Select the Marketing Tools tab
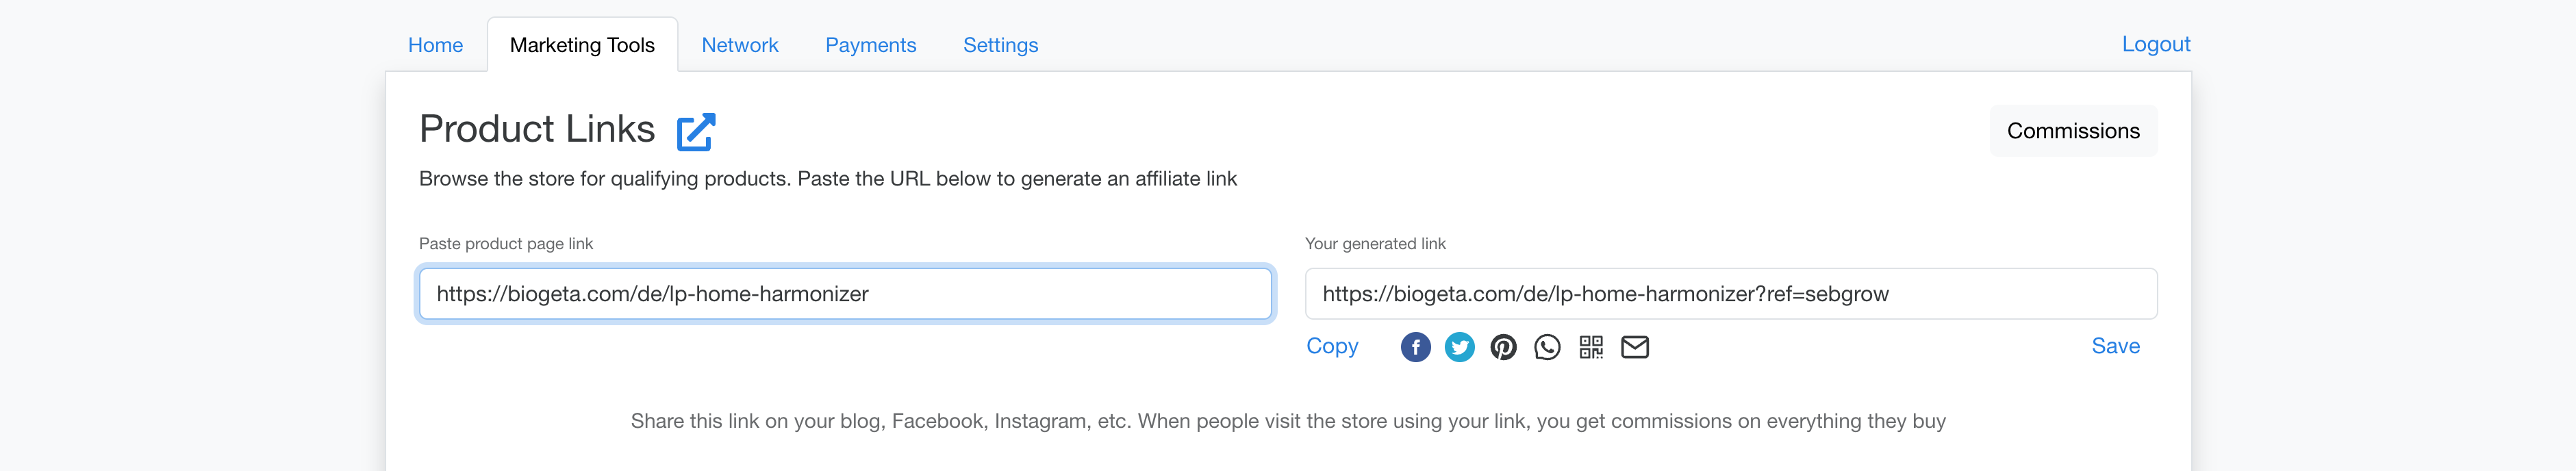 [x=582, y=45]
